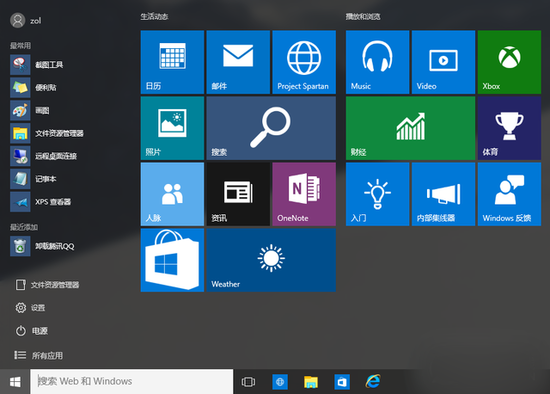Launch the Xbox tile

[509, 62]
